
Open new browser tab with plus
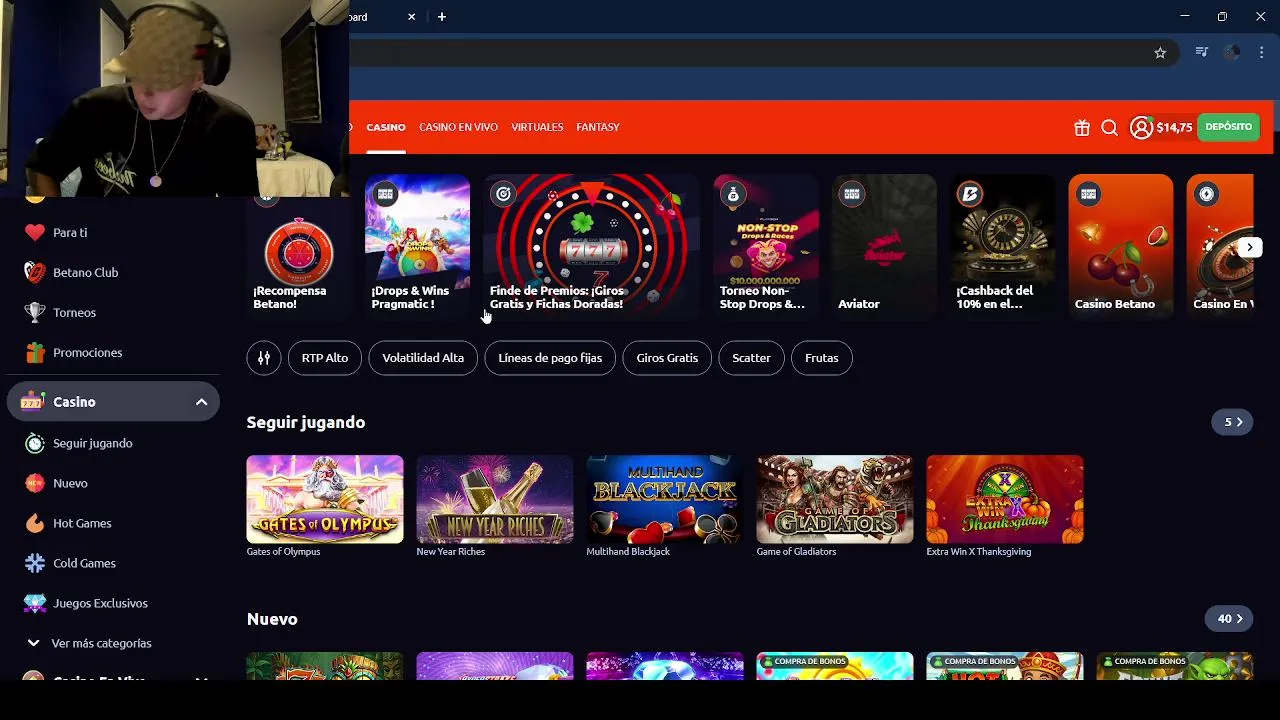(x=442, y=17)
